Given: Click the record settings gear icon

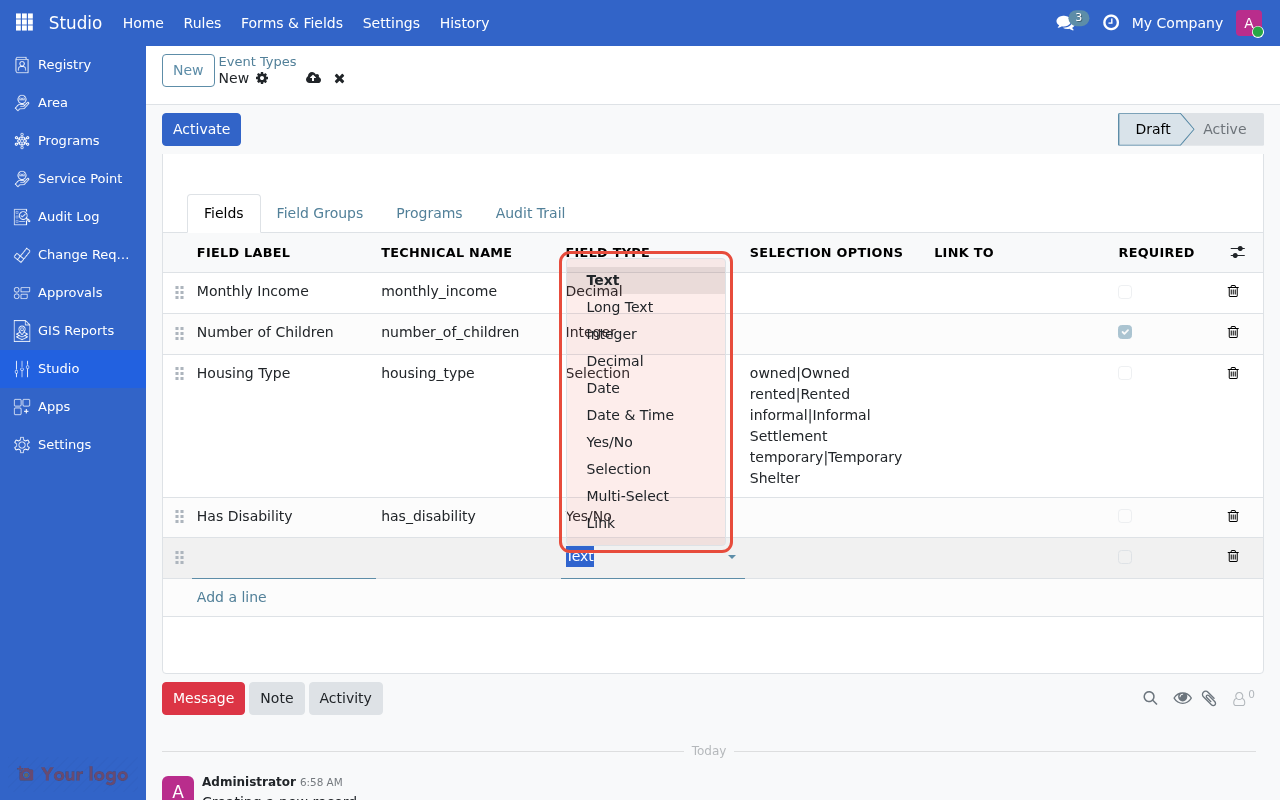Looking at the screenshot, I should tap(261, 78).
